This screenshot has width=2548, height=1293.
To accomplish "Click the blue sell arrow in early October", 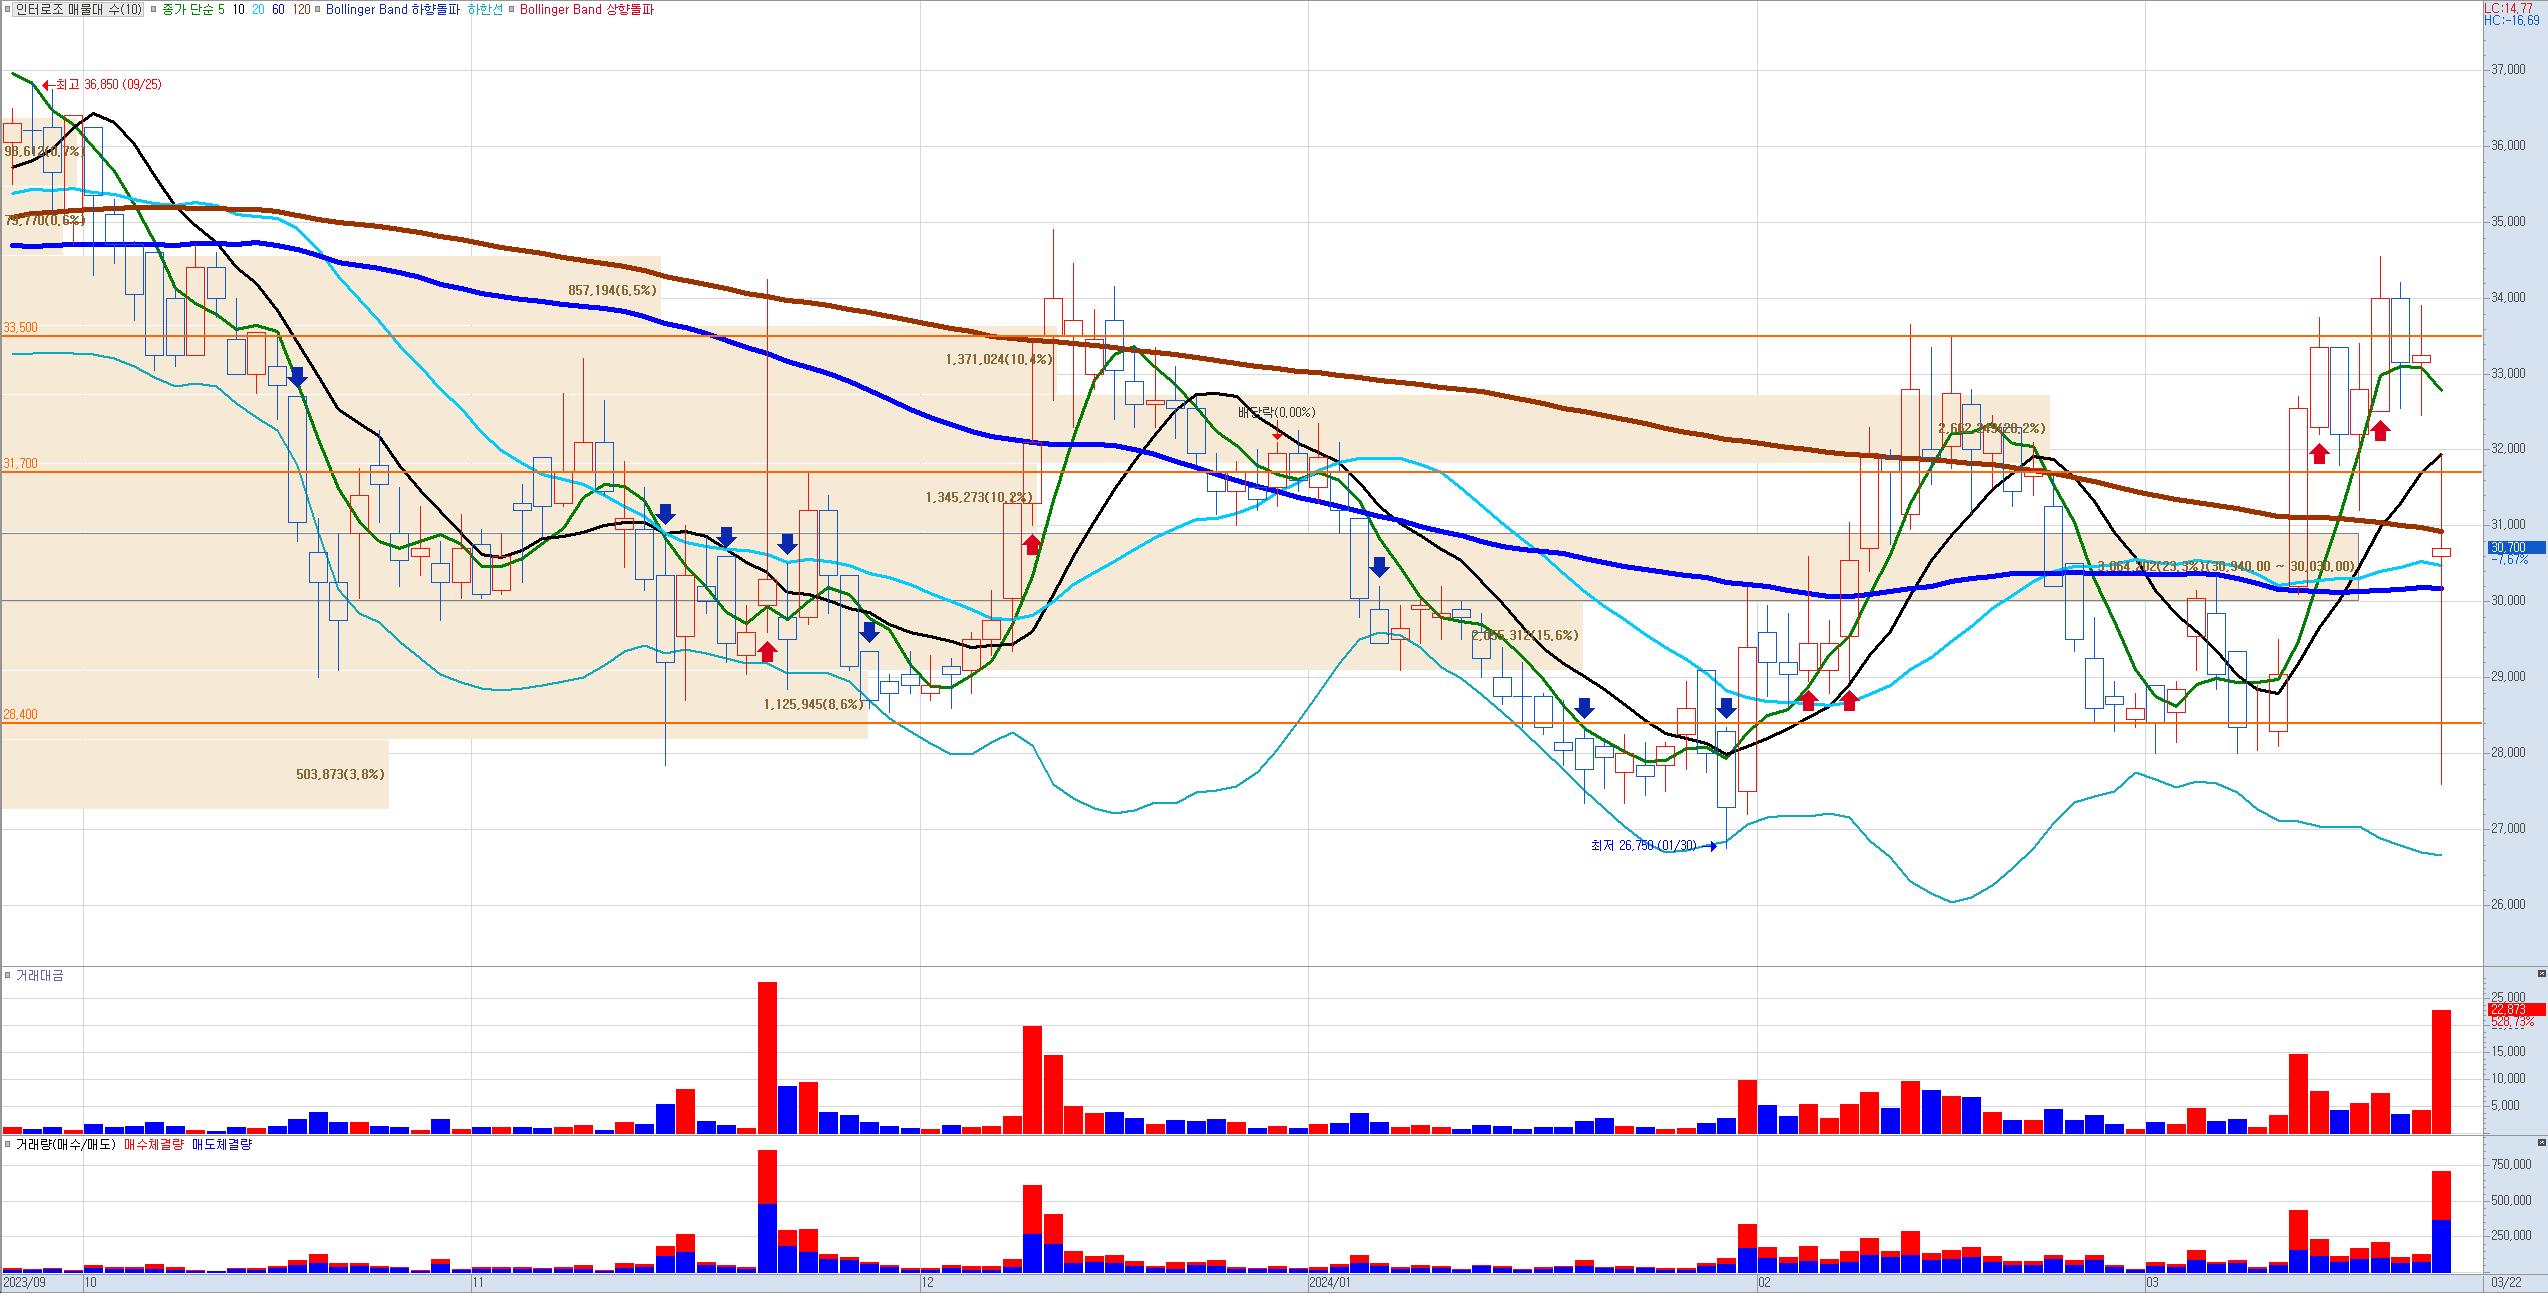I will point(297,377).
